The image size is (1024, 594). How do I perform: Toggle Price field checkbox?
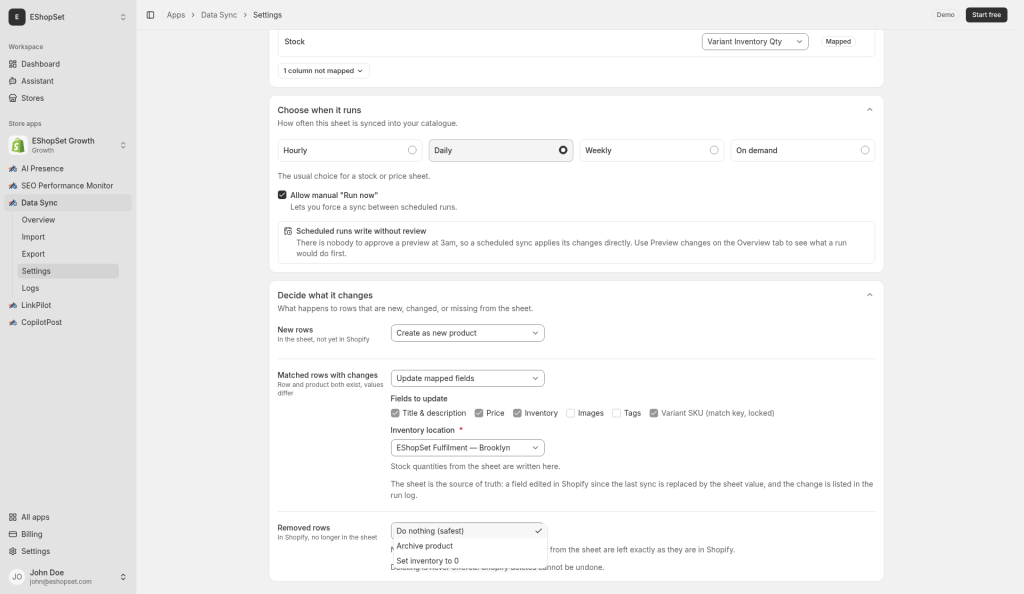point(479,413)
